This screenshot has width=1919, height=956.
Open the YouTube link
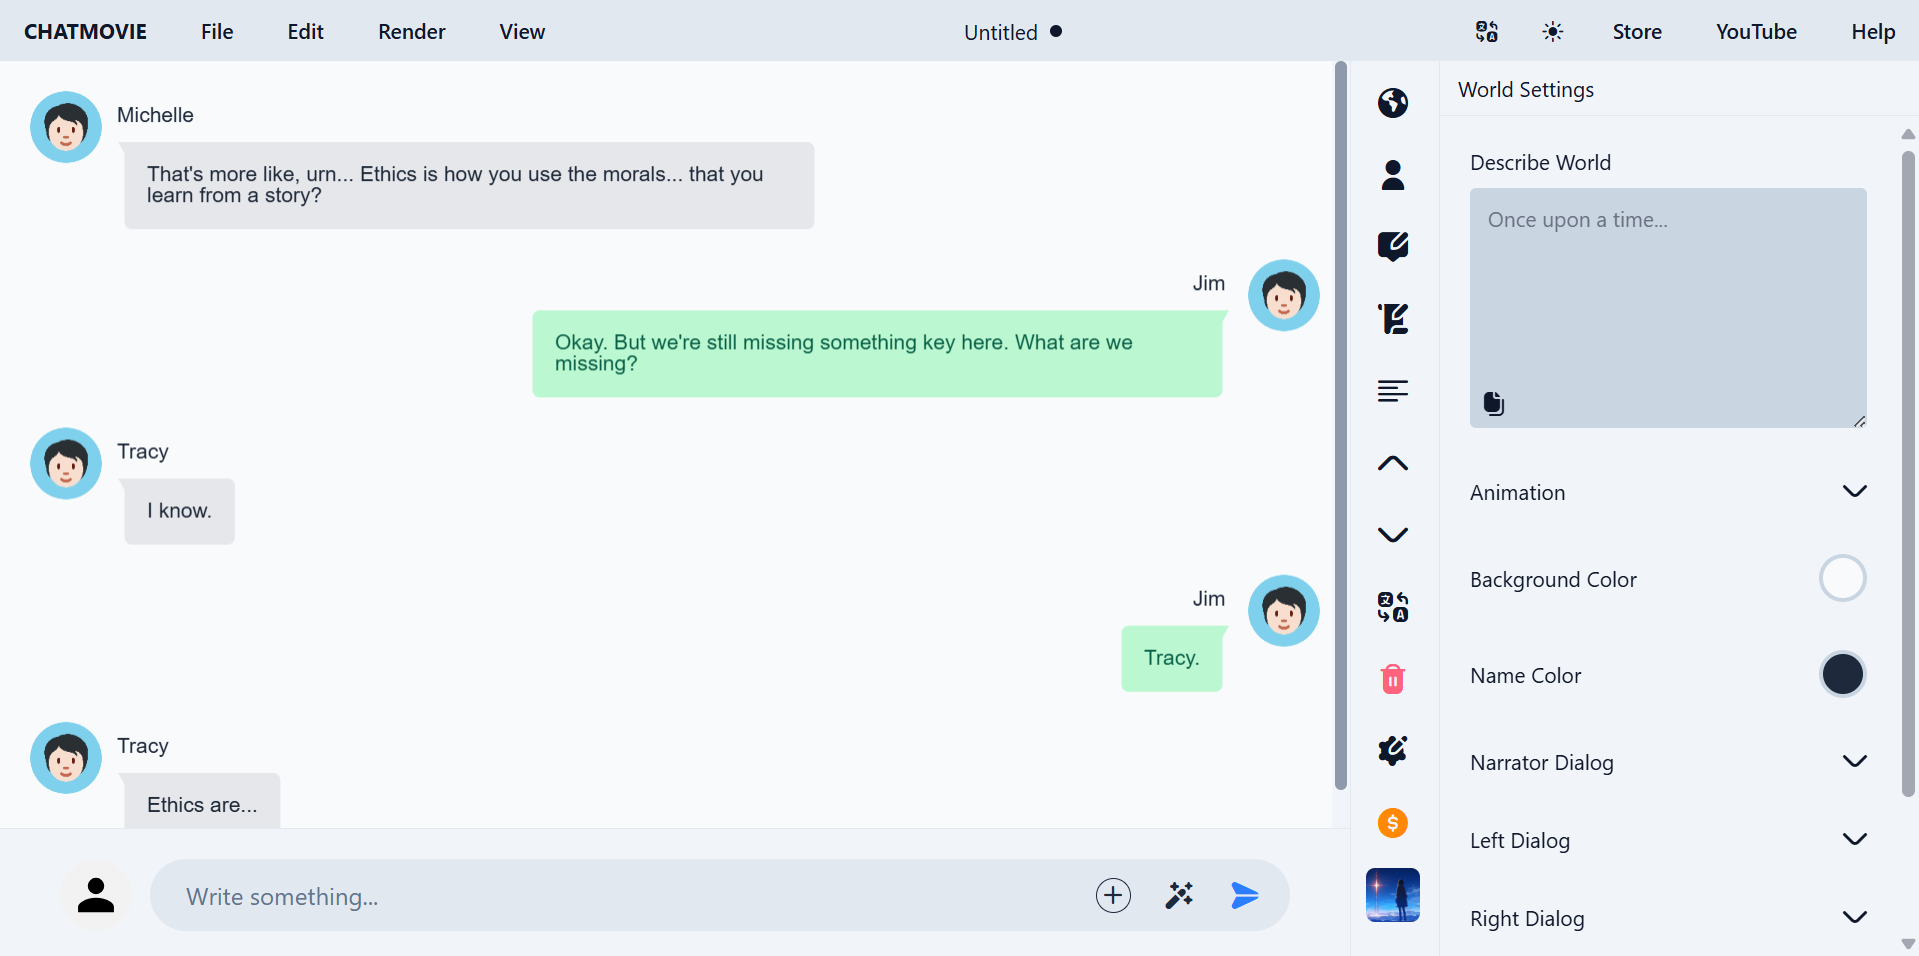point(1755,32)
